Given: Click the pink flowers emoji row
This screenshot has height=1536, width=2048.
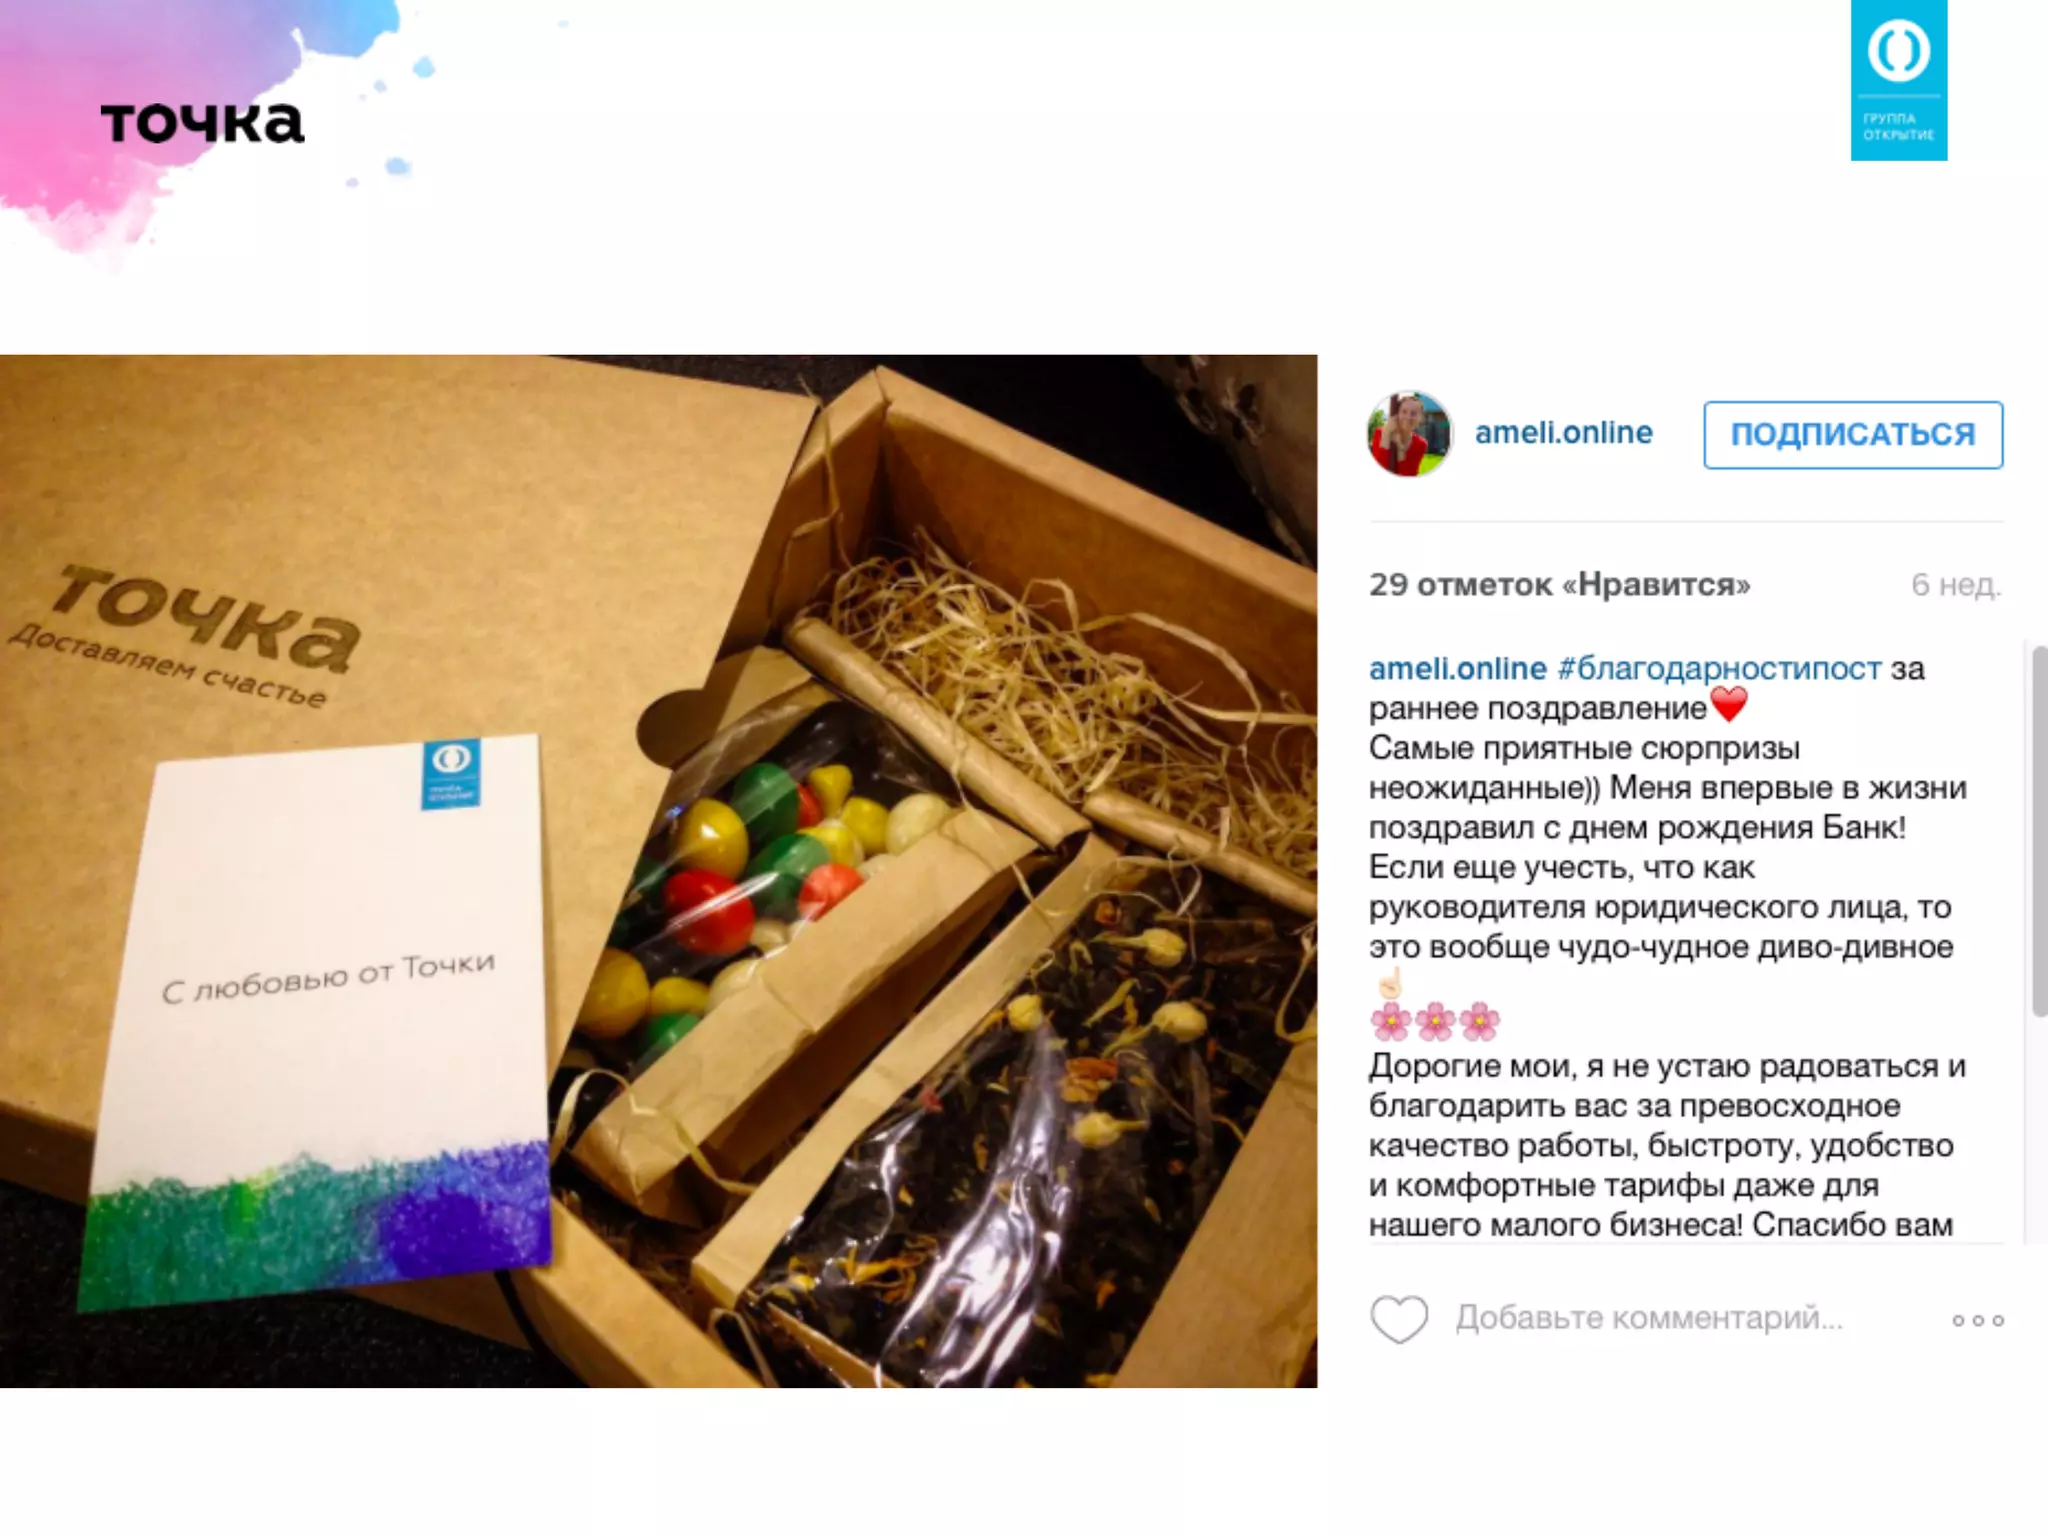Looking at the screenshot, I should 1435,1021.
